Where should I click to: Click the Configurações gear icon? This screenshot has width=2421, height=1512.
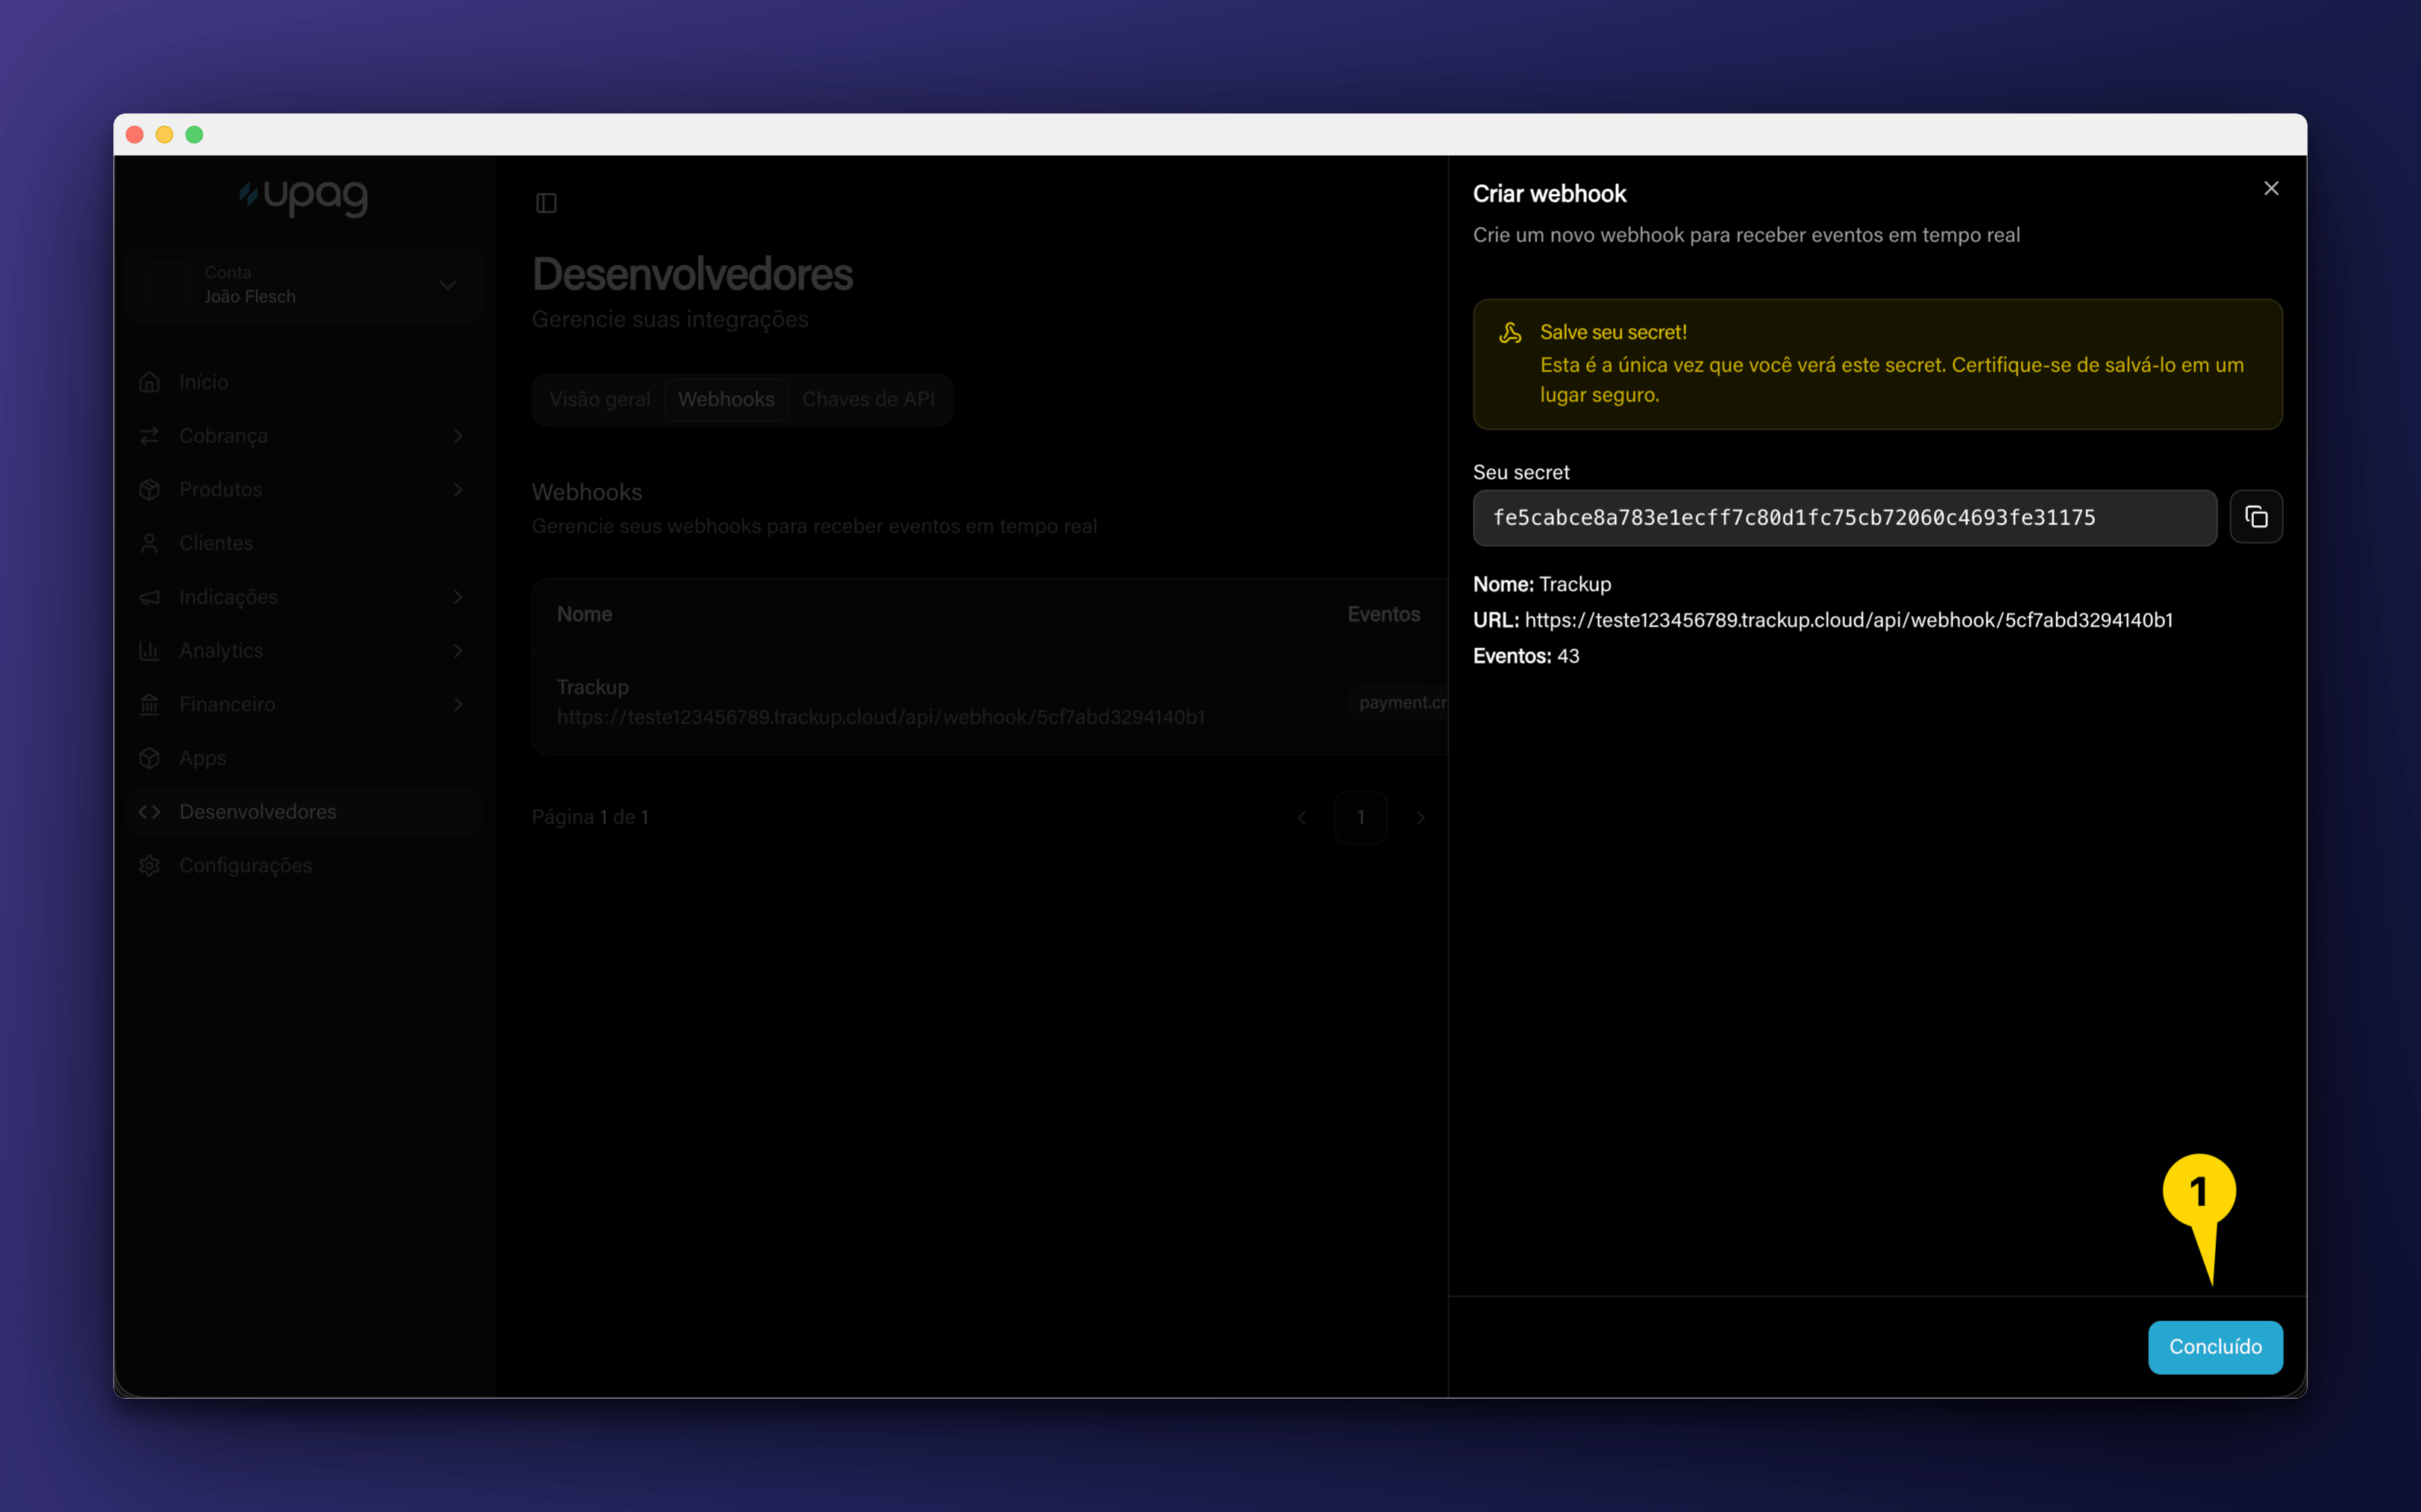click(150, 865)
